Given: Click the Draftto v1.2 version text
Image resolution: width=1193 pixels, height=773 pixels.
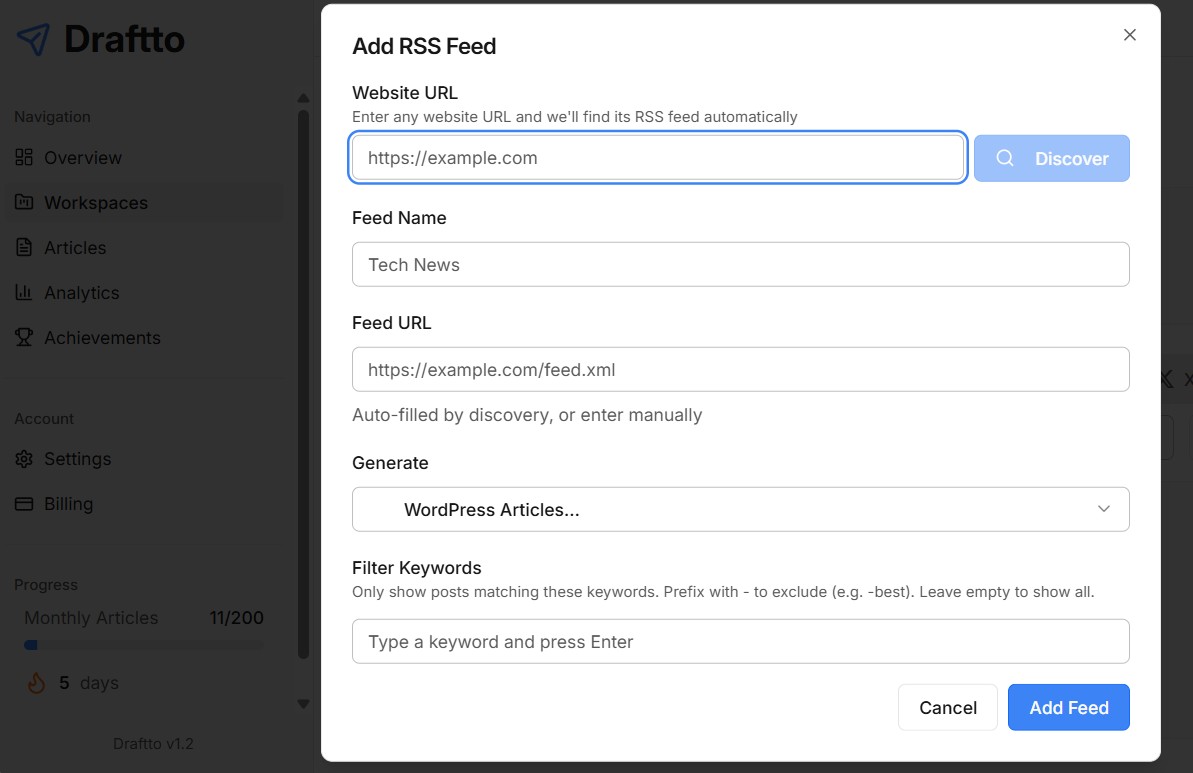Looking at the screenshot, I should click(153, 743).
